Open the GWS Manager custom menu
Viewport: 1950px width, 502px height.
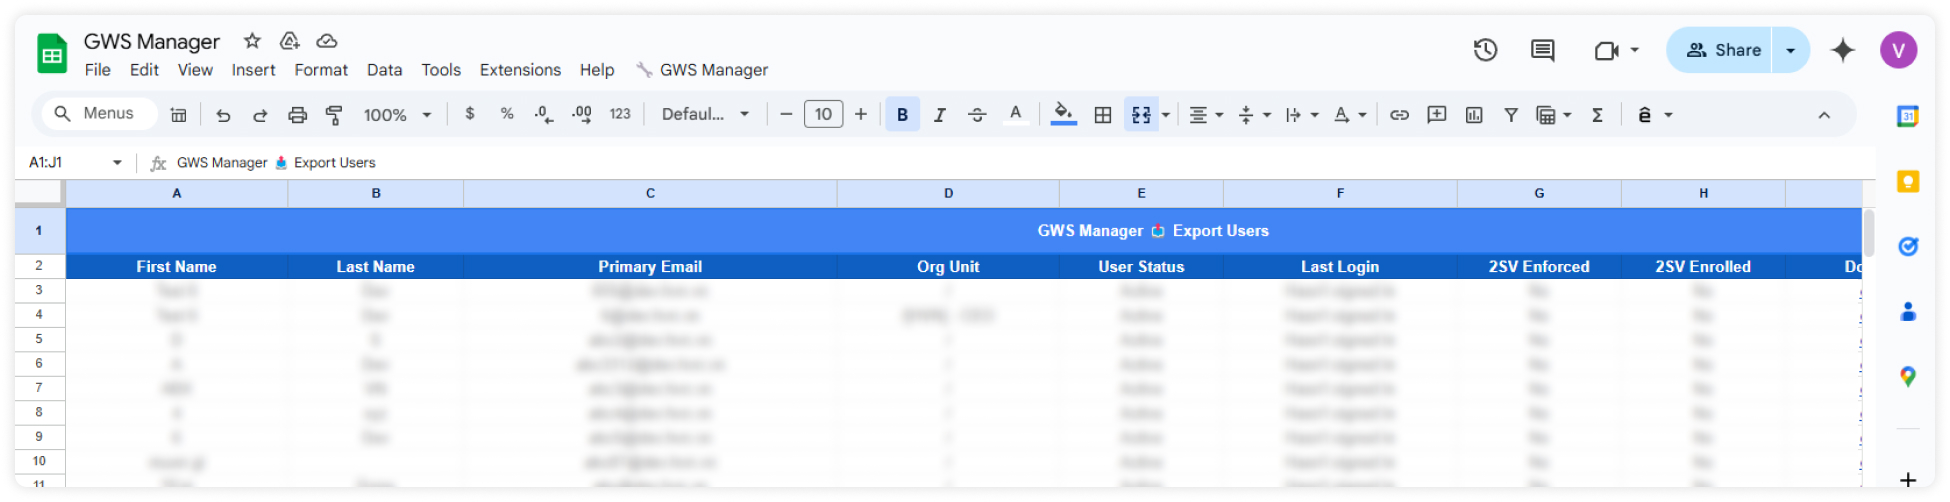(x=703, y=70)
